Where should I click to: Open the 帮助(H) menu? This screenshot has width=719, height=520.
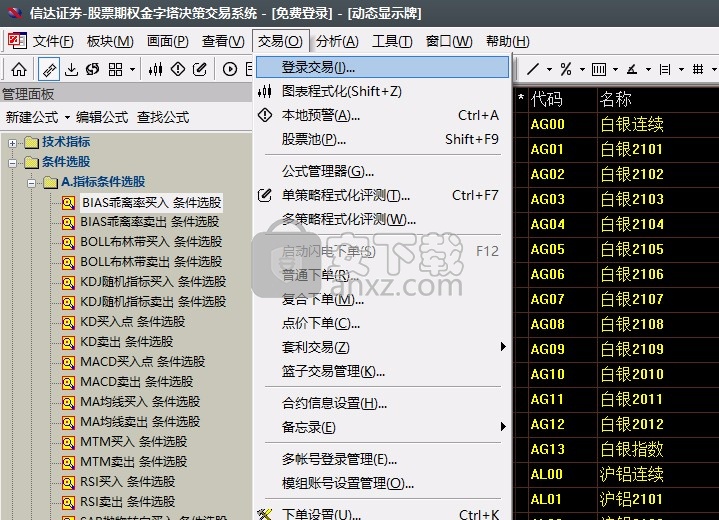[x=508, y=41]
